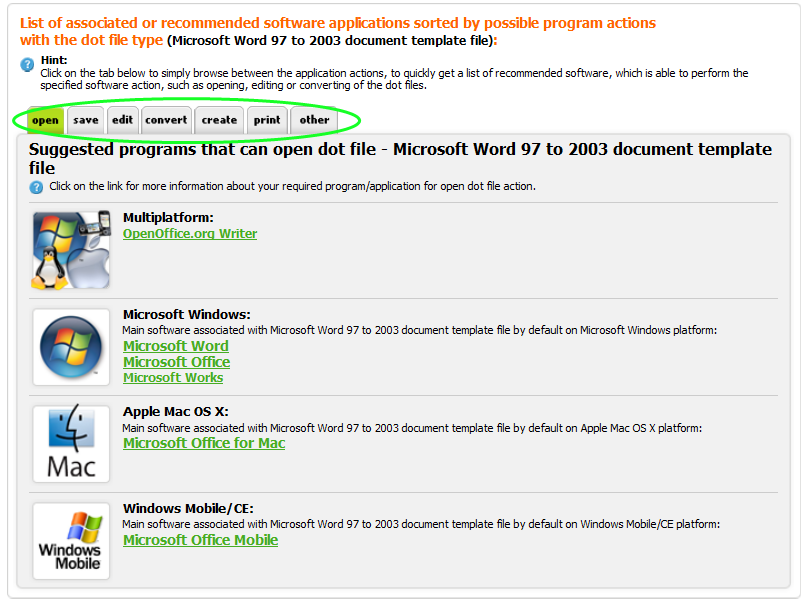Follow the Microsoft Office Mobile link
Image resolution: width=805 pixels, height=601 pixels.
[200, 540]
